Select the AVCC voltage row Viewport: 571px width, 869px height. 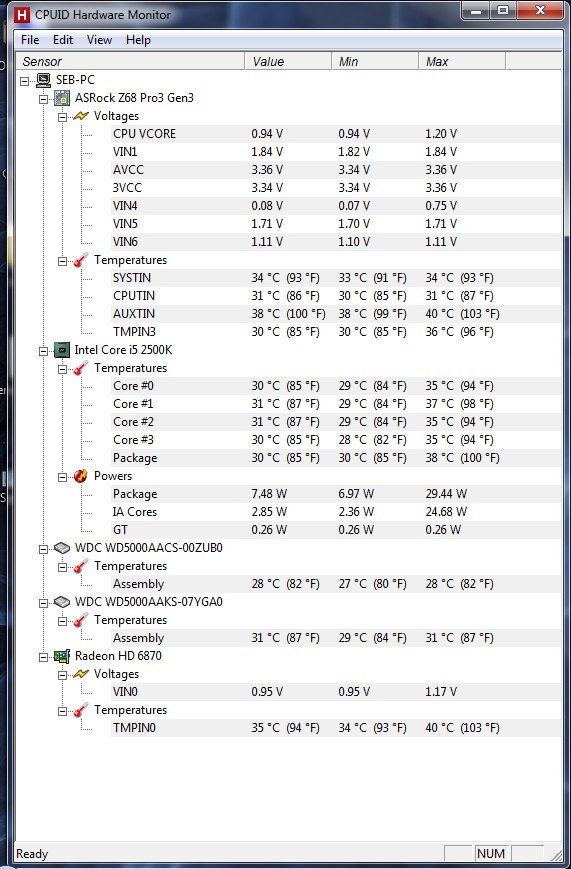(x=335, y=170)
